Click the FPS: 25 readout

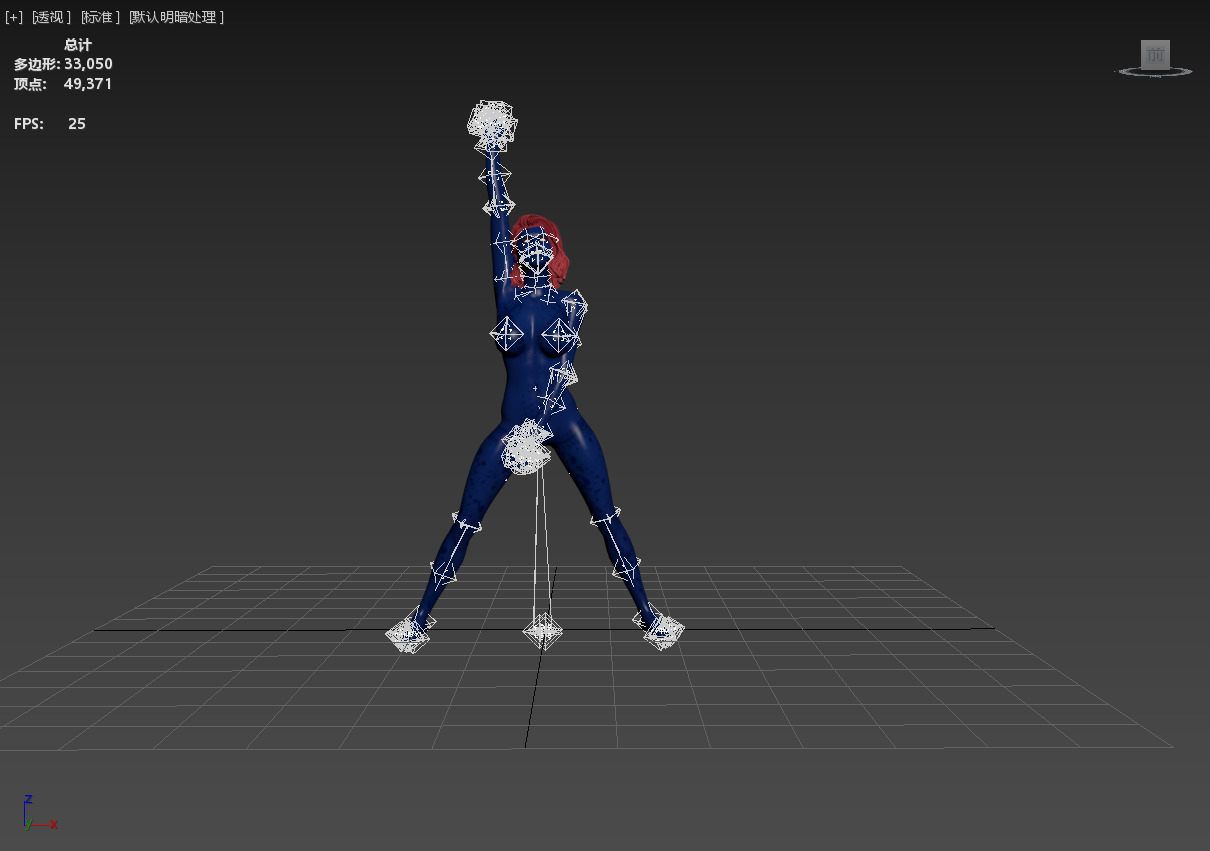[50, 124]
